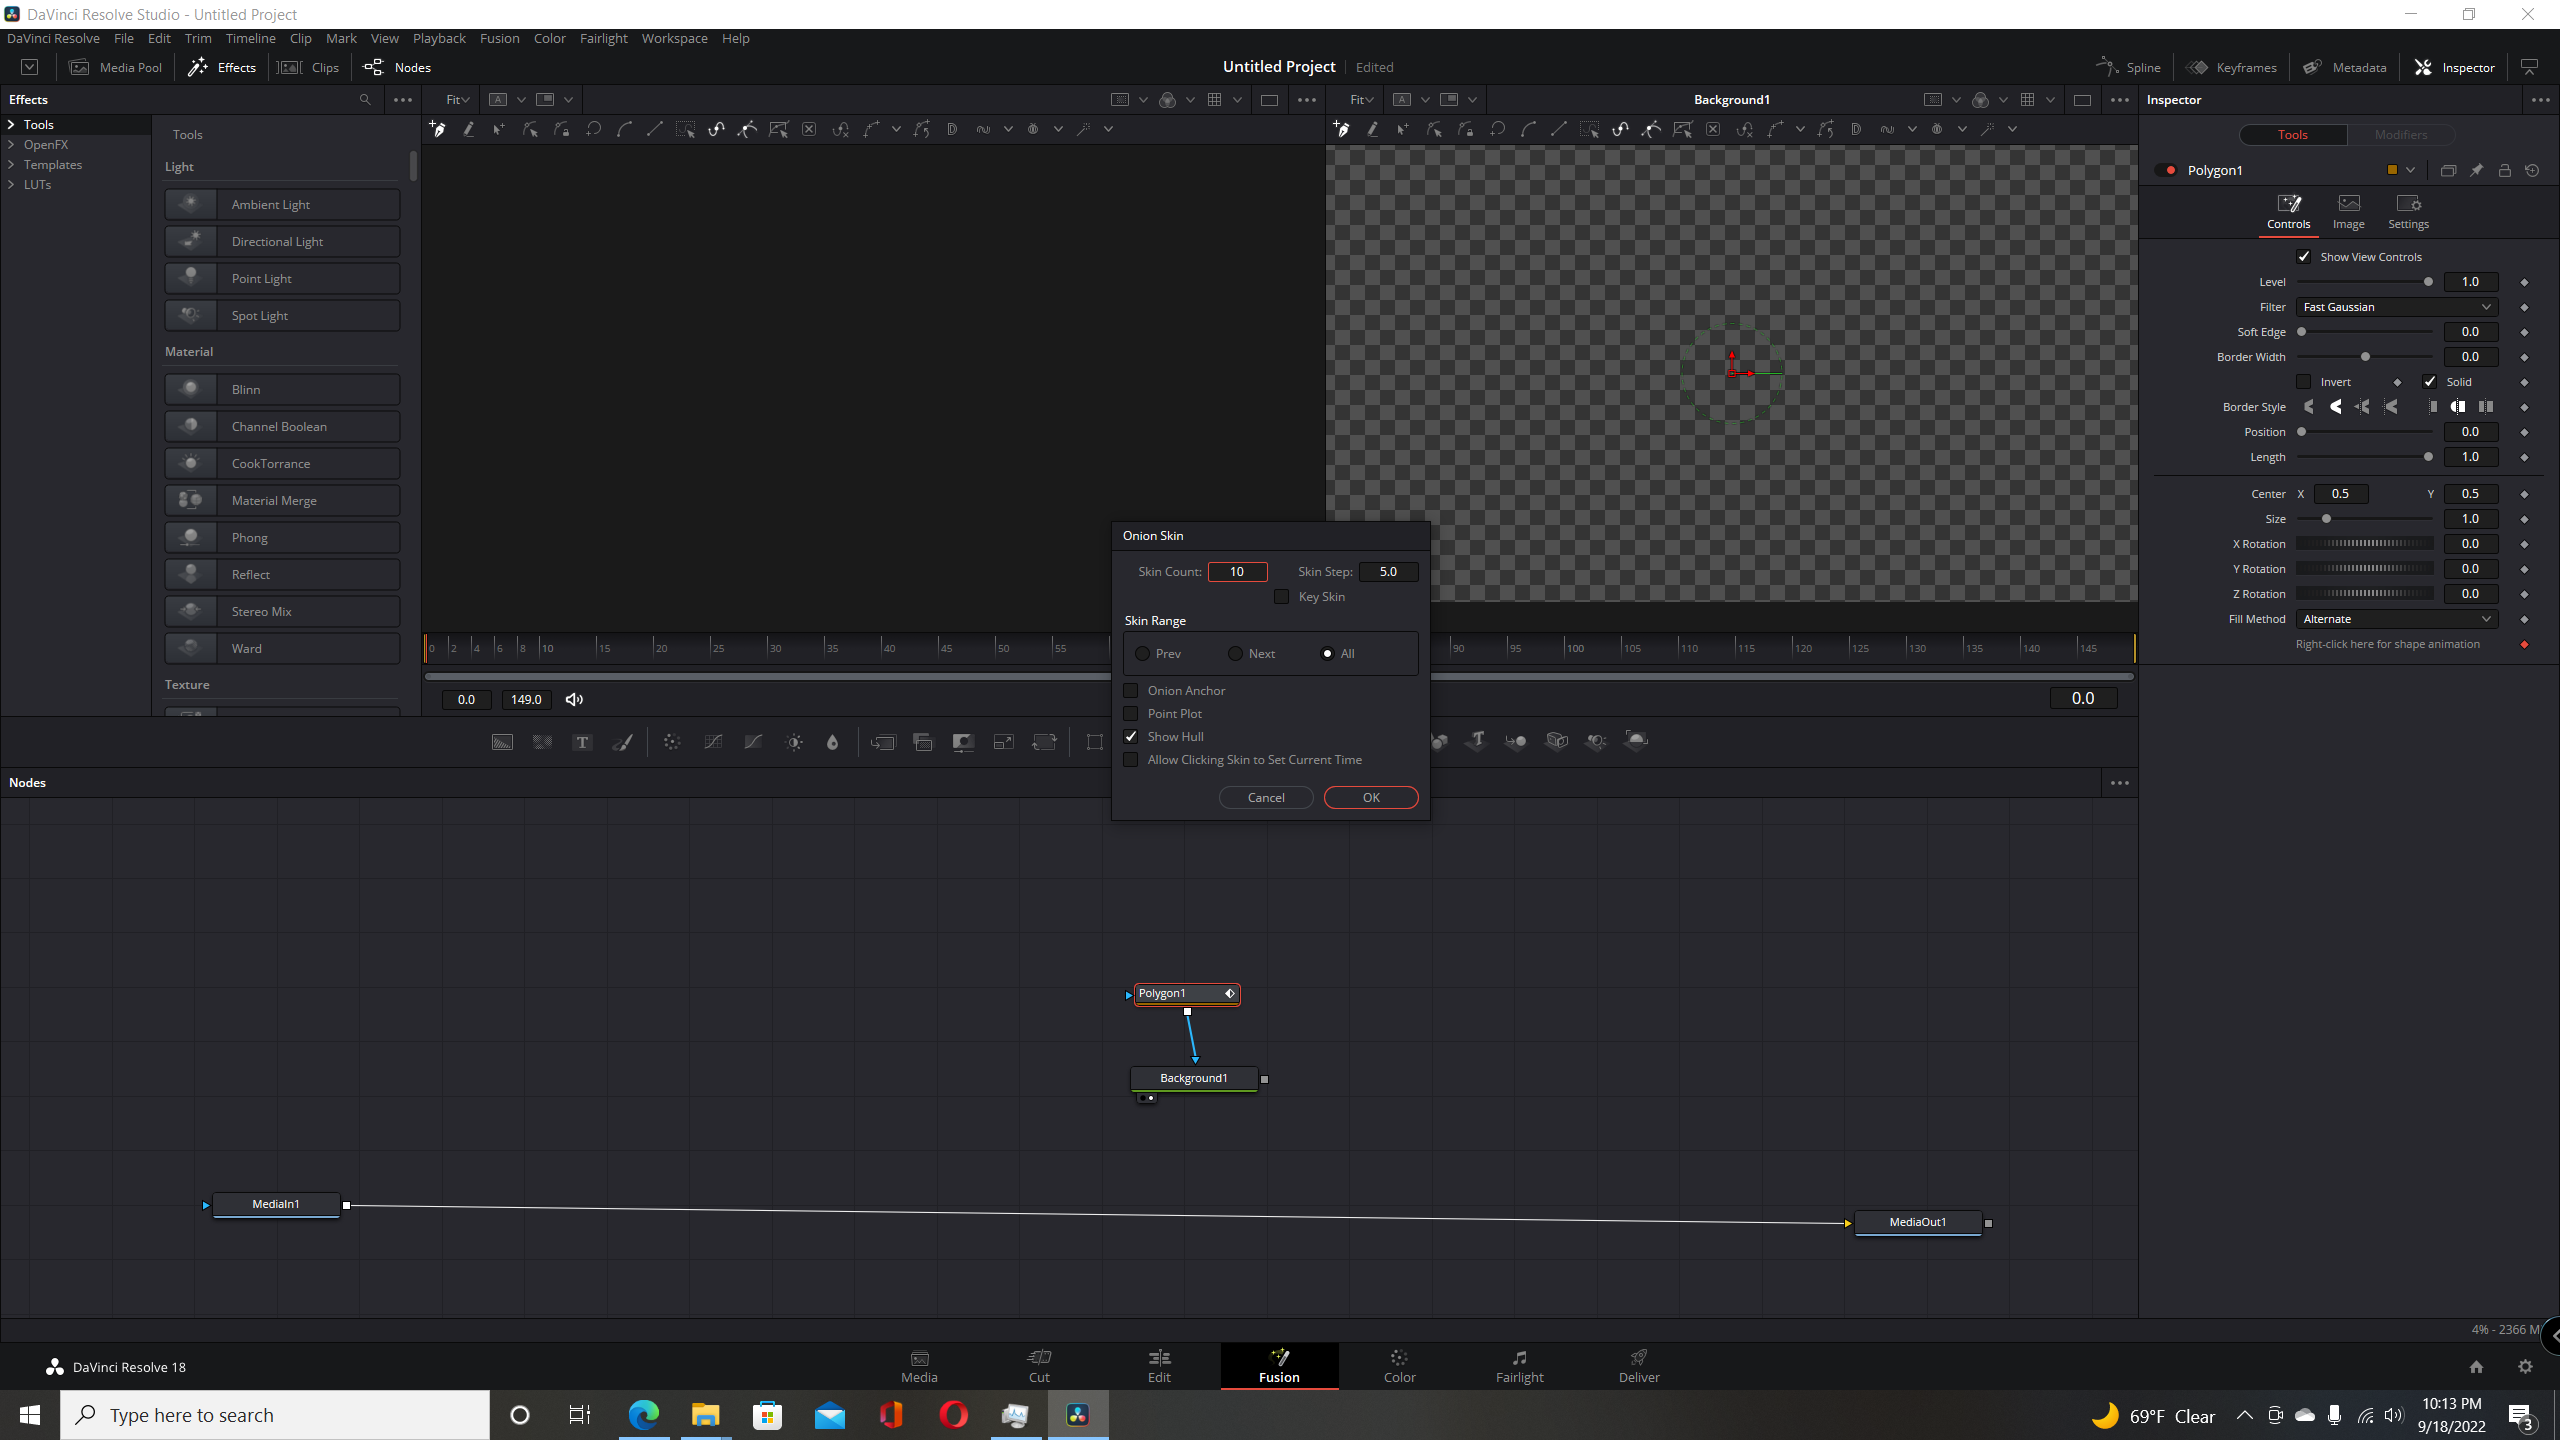This screenshot has height=1440, width=2560.
Task: Go to the Color page
Action: [x=1399, y=1366]
